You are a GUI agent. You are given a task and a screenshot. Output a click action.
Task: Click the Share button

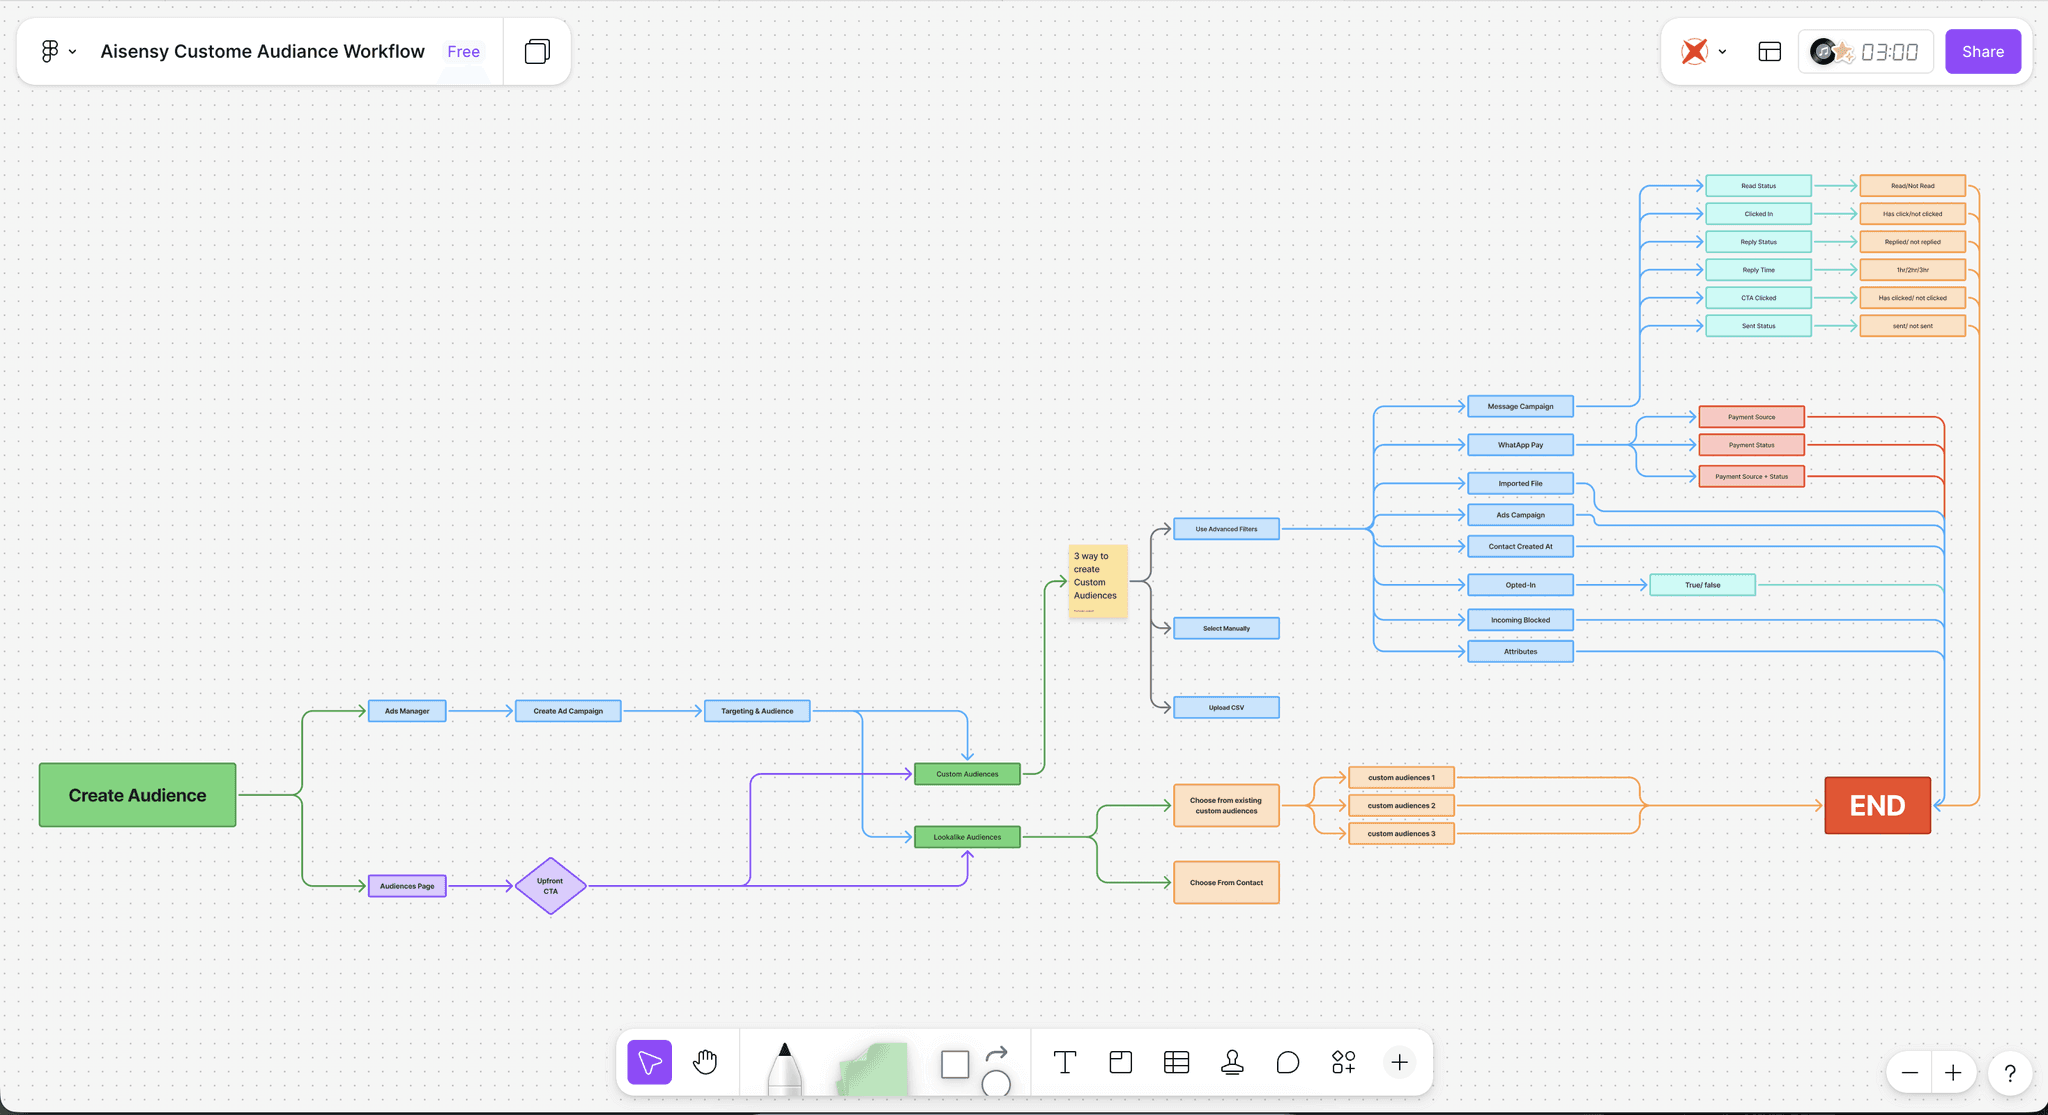[x=1982, y=51]
